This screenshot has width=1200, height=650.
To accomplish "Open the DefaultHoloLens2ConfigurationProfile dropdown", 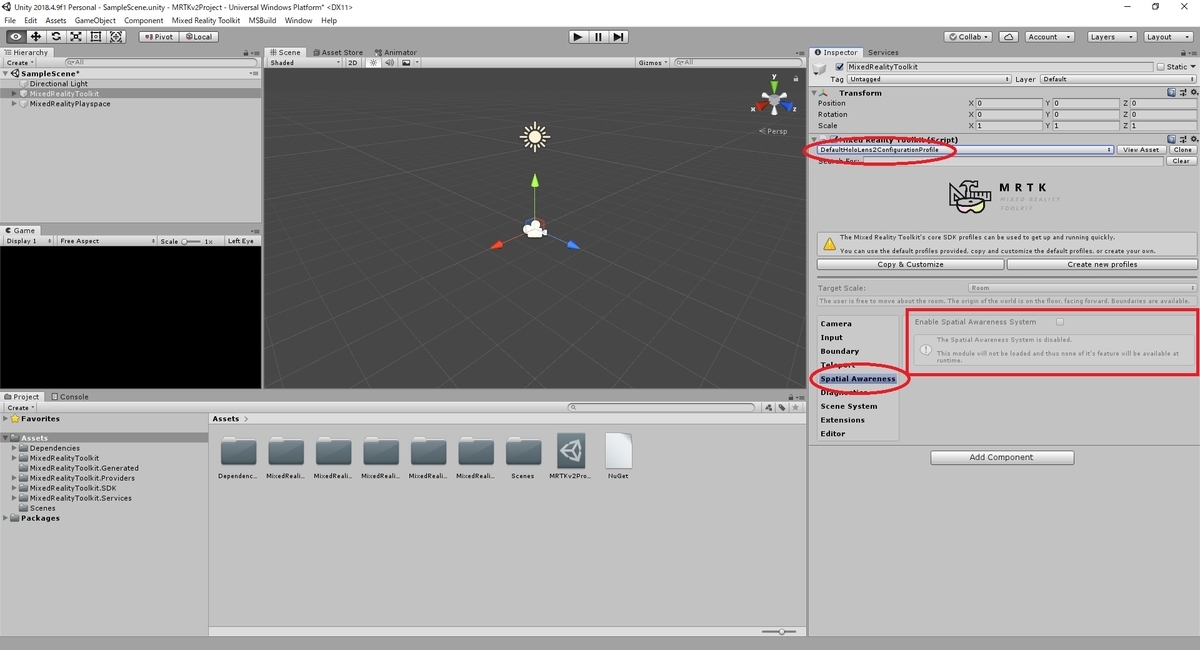I will [965, 149].
